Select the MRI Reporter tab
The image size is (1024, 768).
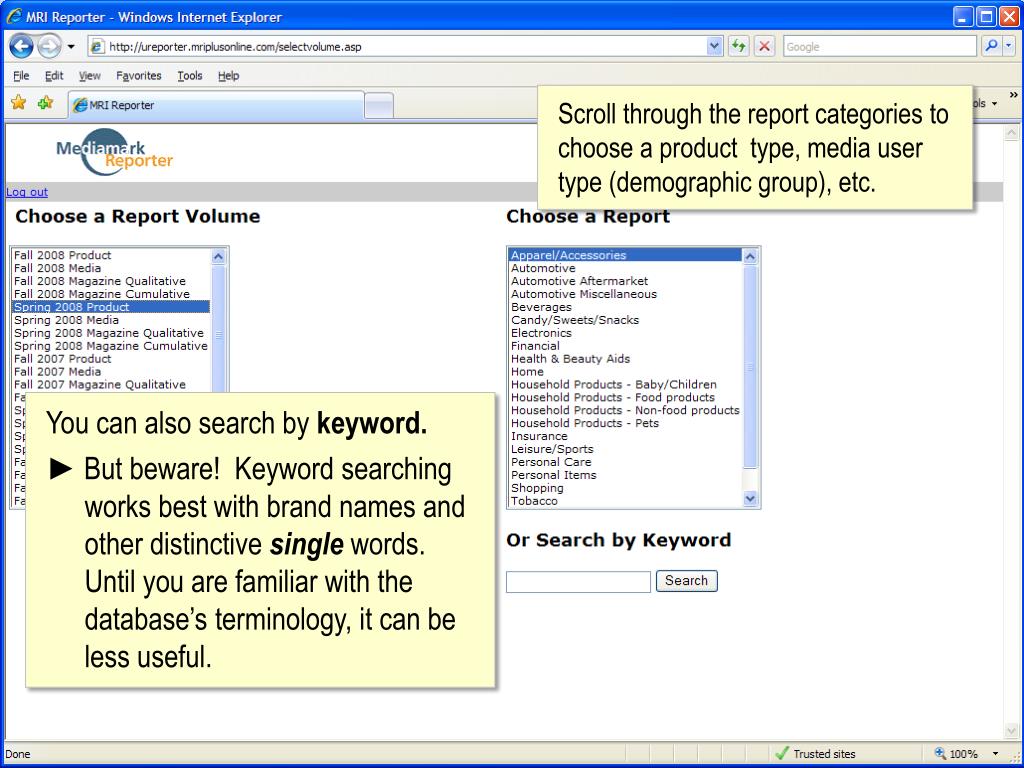pyautogui.click(x=216, y=105)
